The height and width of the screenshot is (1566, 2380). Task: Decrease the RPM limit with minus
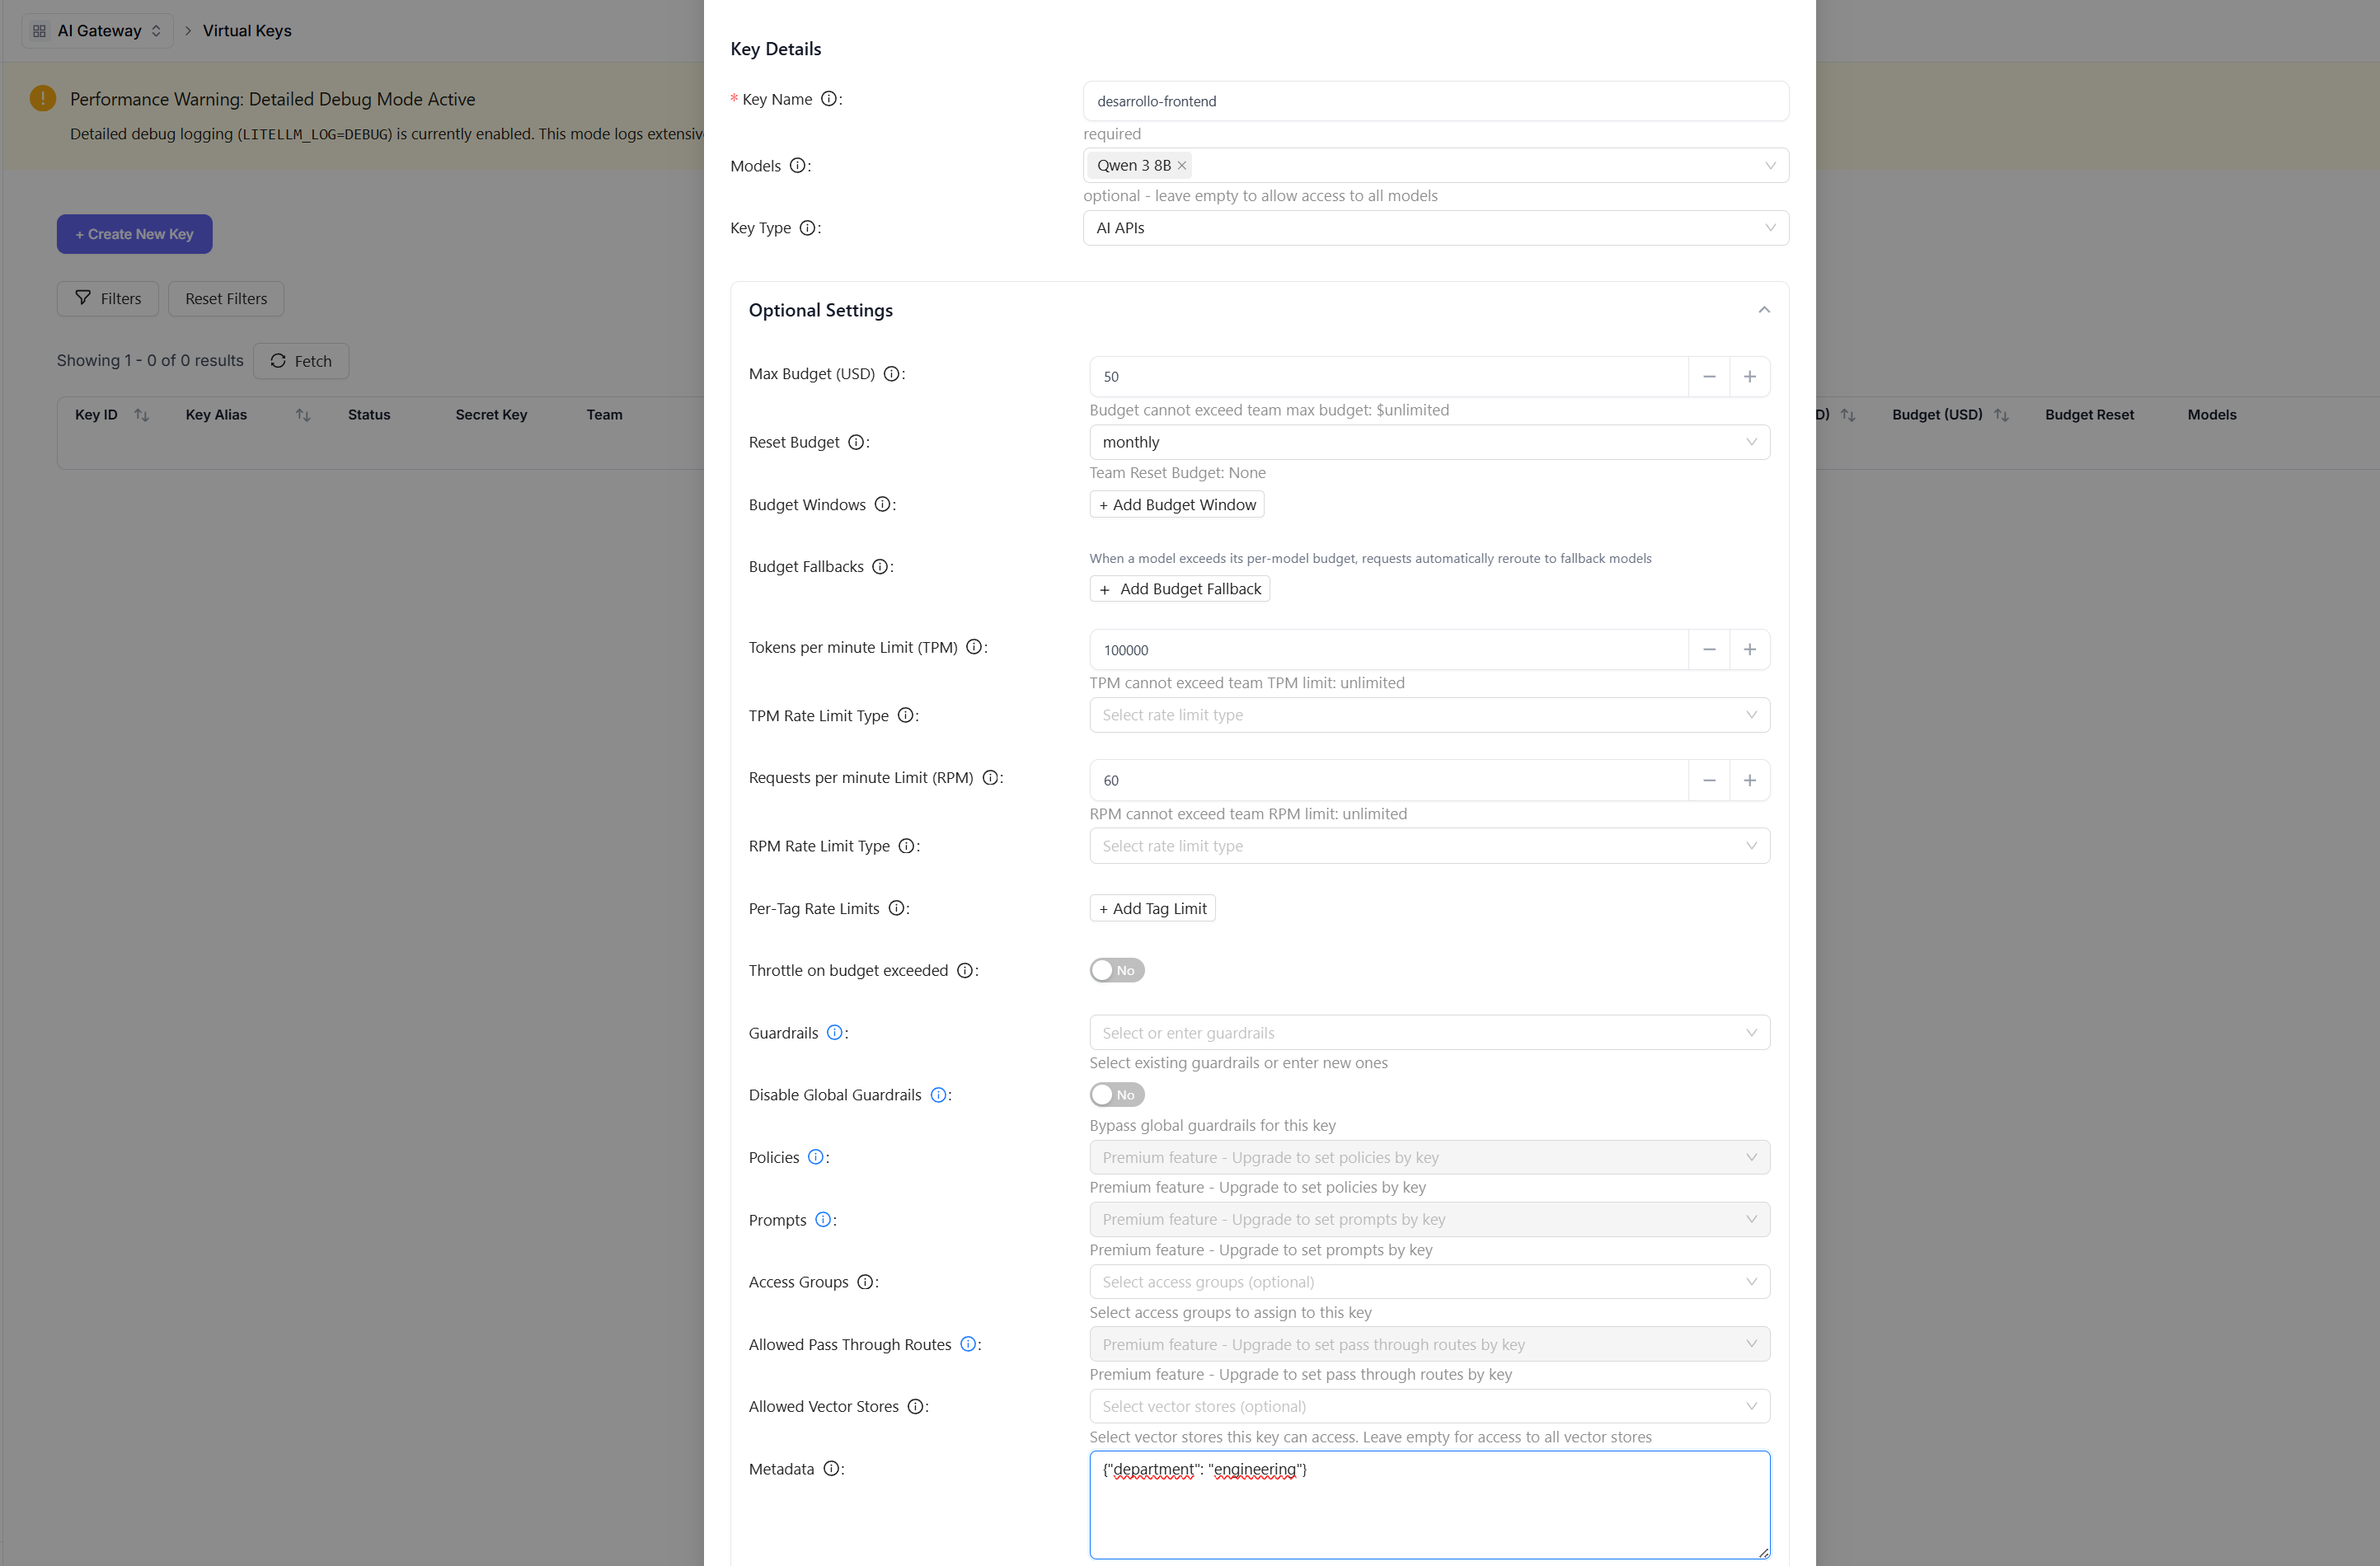tap(1709, 780)
